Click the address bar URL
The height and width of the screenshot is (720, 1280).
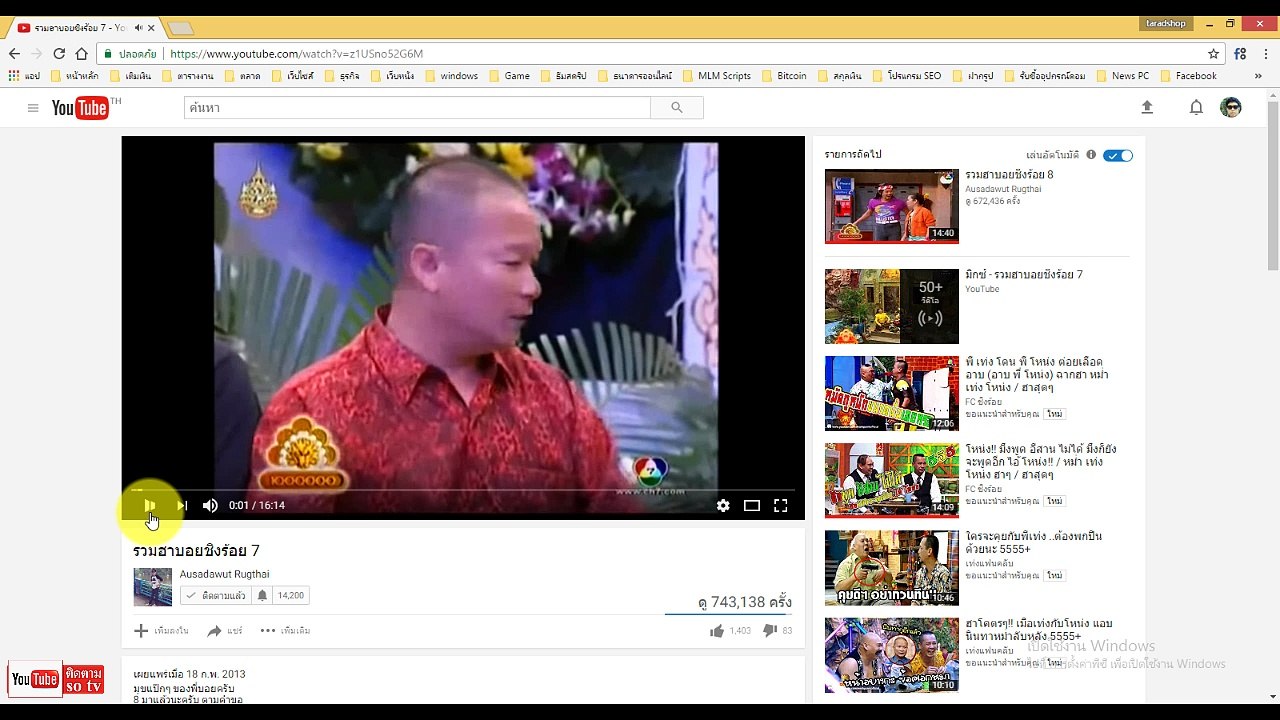[296, 54]
